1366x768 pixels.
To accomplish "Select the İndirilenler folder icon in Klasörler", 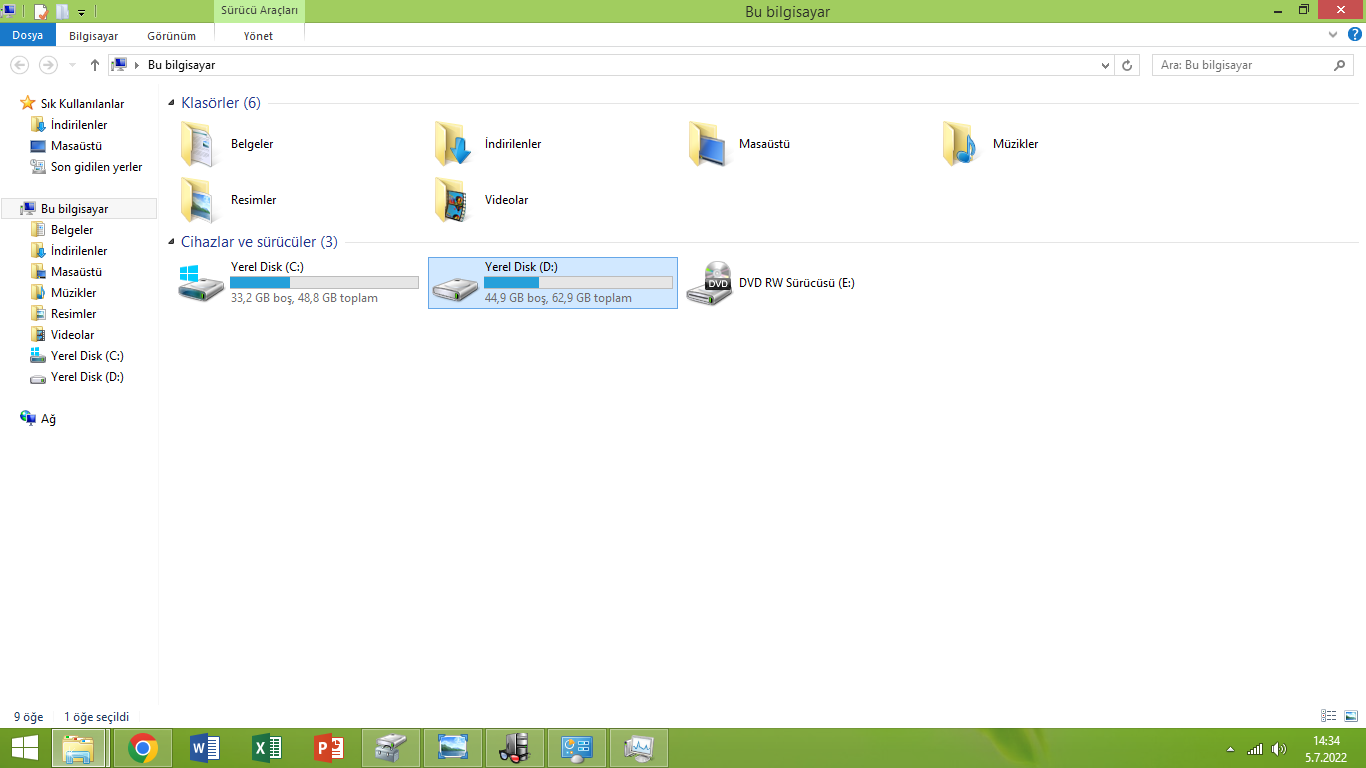I will 454,144.
